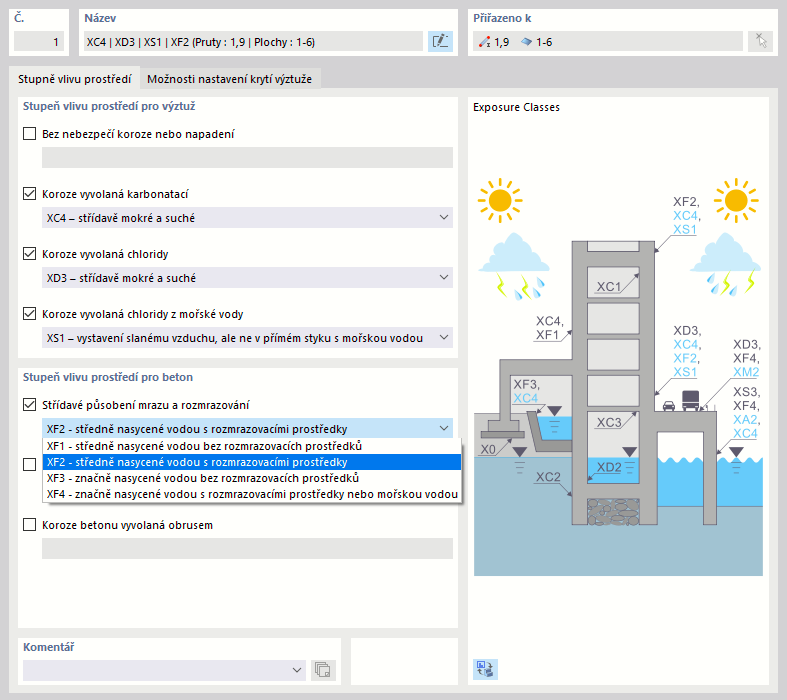Open the Komentář dropdown
Viewport: 787px width, 700px height.
point(164,670)
